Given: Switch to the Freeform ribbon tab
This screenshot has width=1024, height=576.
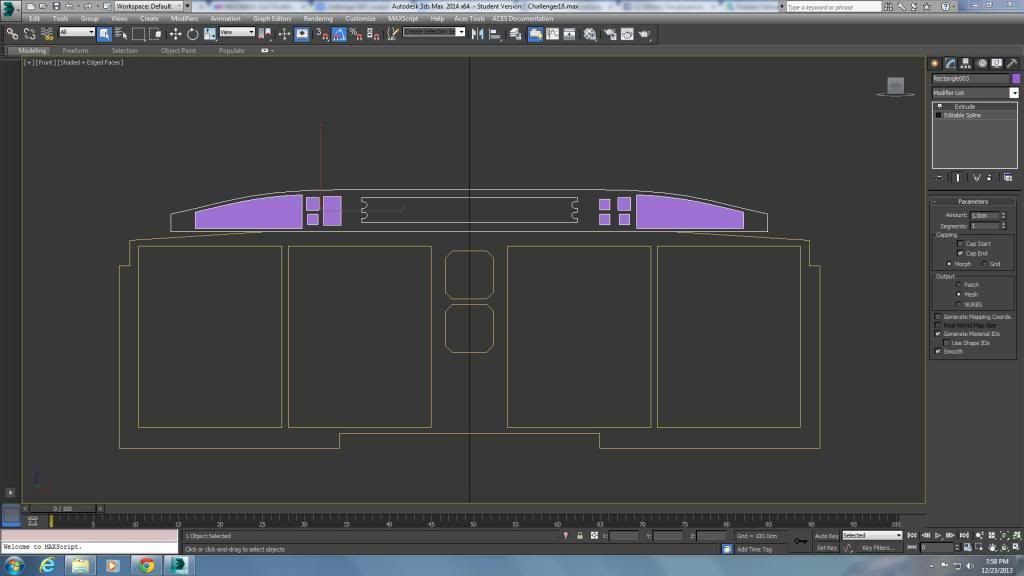Looking at the screenshot, I should (x=75, y=50).
